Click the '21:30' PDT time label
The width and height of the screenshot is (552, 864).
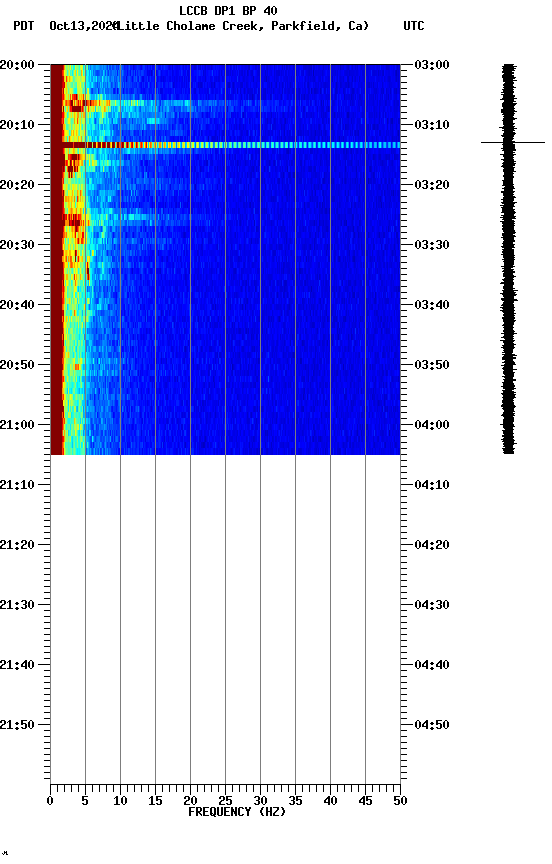click(17, 605)
